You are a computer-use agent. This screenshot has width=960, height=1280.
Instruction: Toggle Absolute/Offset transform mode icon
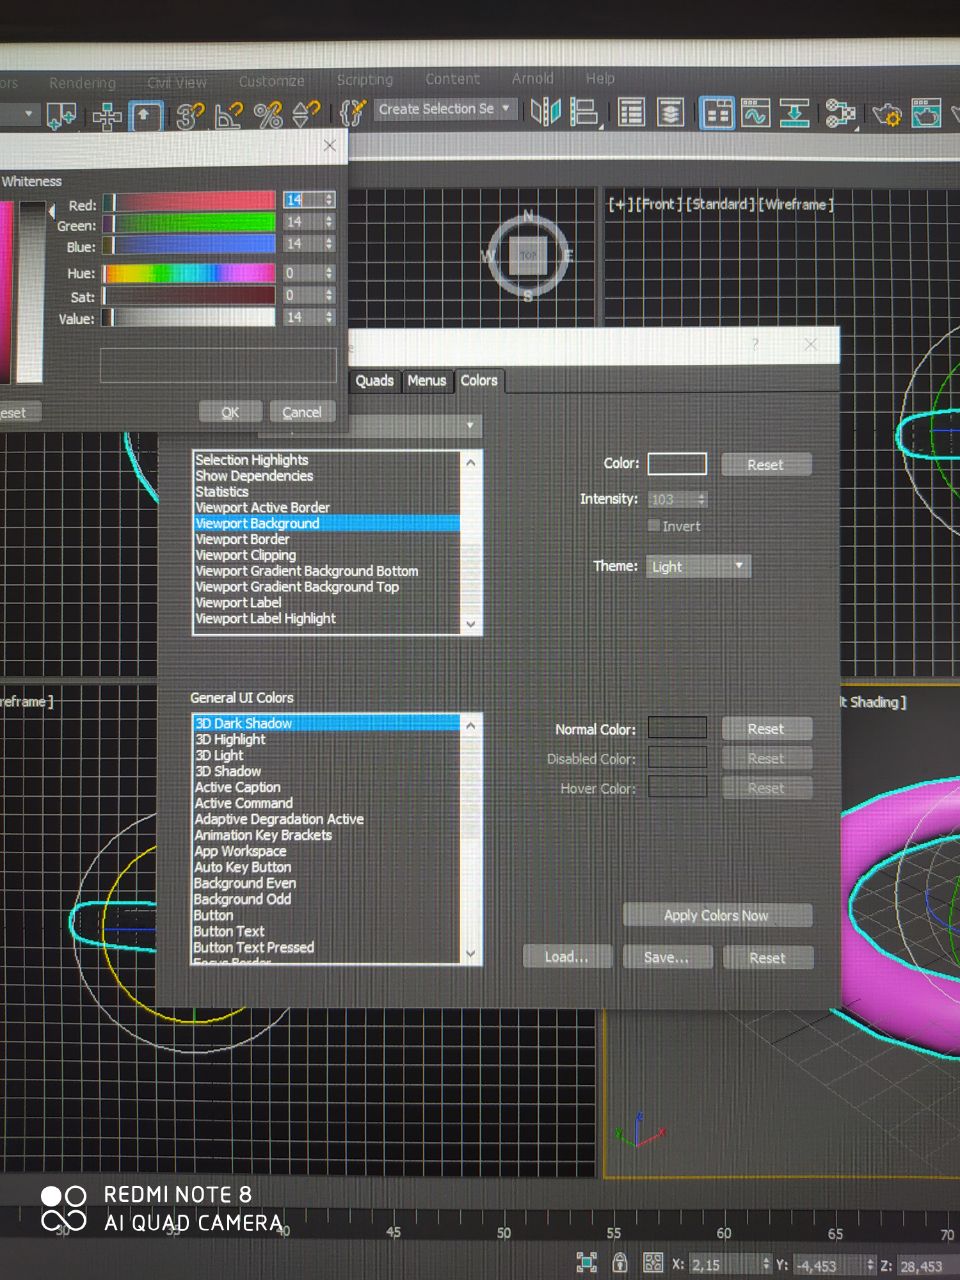653,1263
